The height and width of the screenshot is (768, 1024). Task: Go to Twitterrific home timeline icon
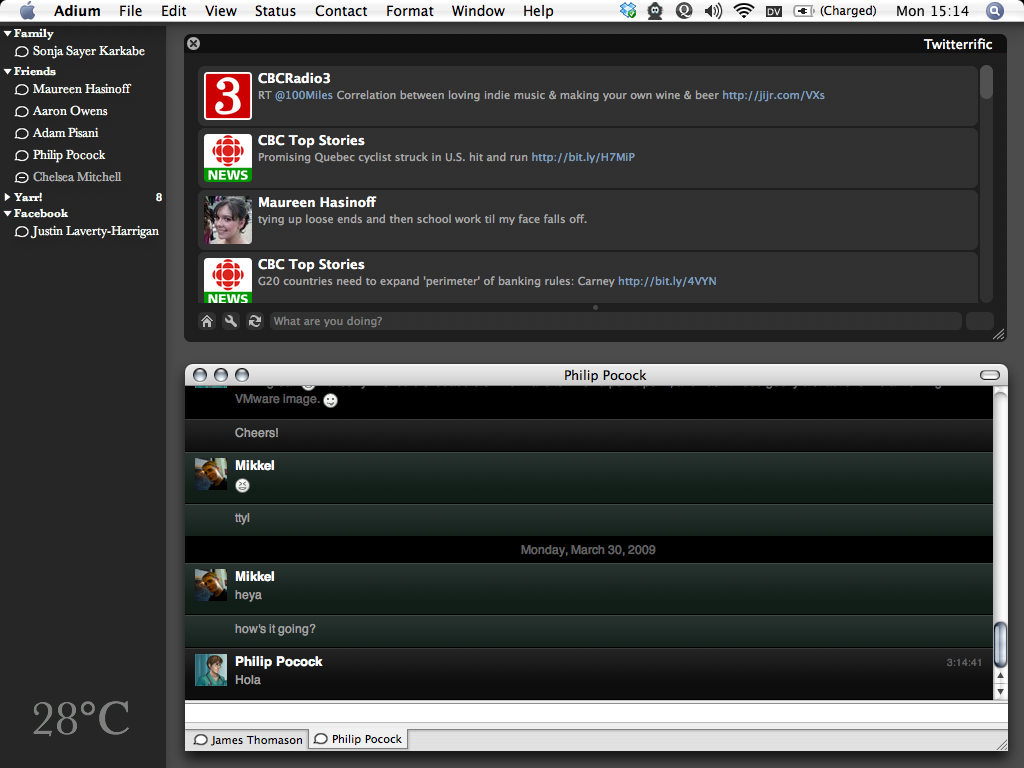pos(207,321)
